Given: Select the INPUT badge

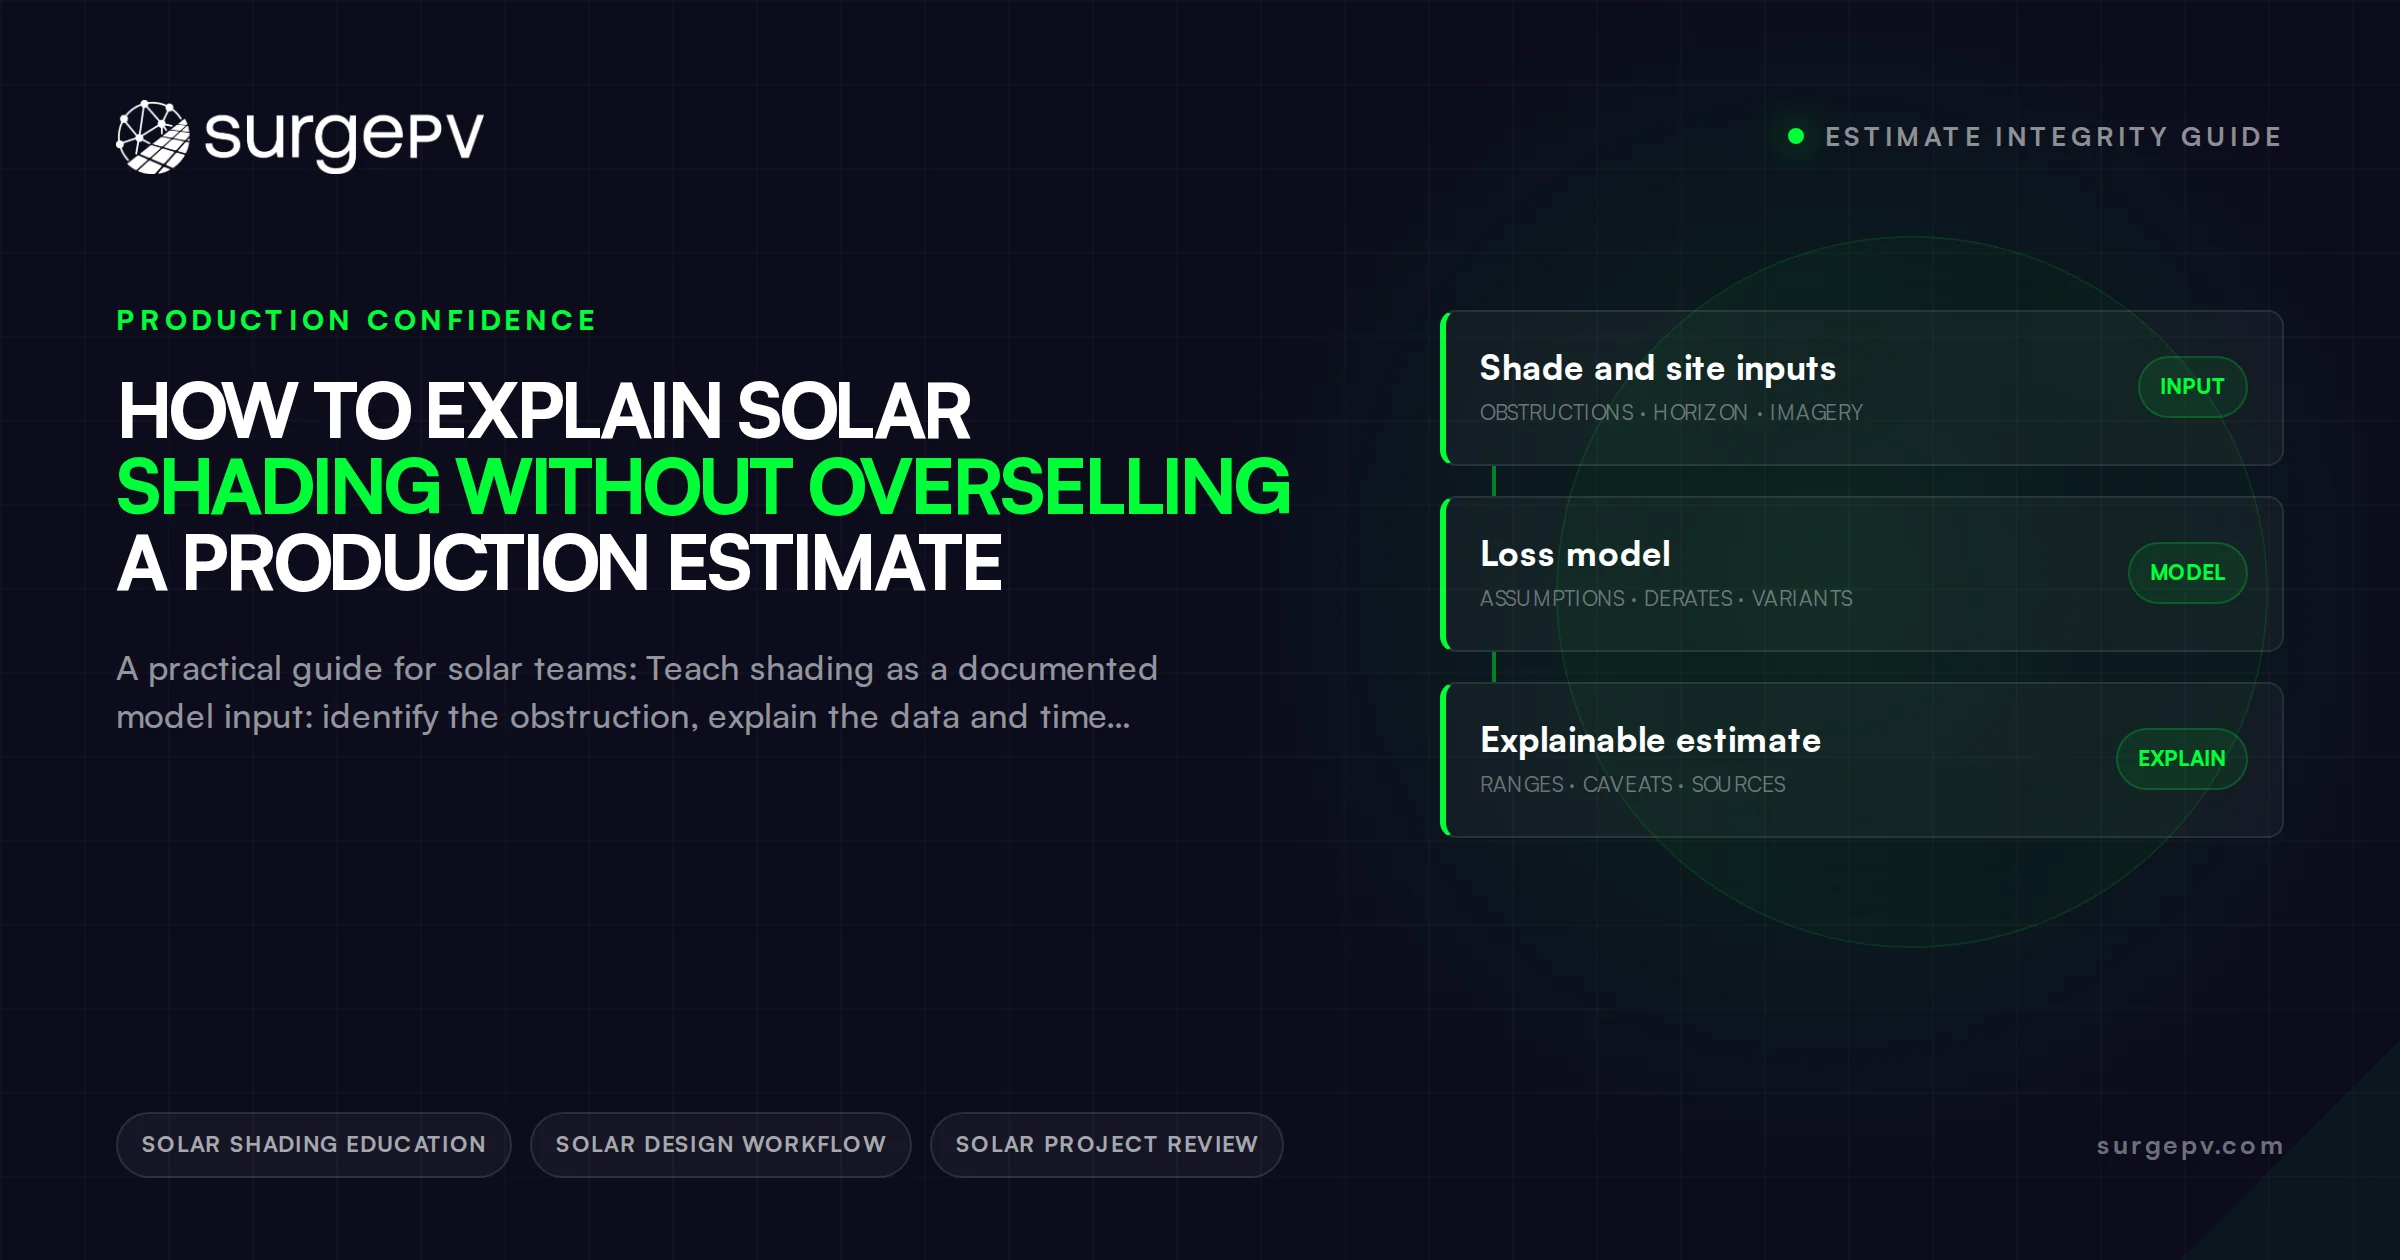Looking at the screenshot, I should point(2192,387).
